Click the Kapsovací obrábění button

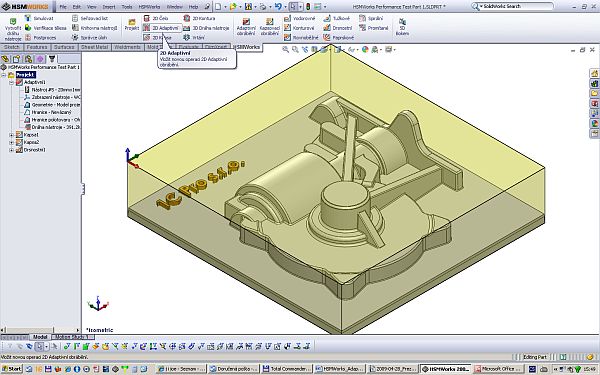[270, 27]
